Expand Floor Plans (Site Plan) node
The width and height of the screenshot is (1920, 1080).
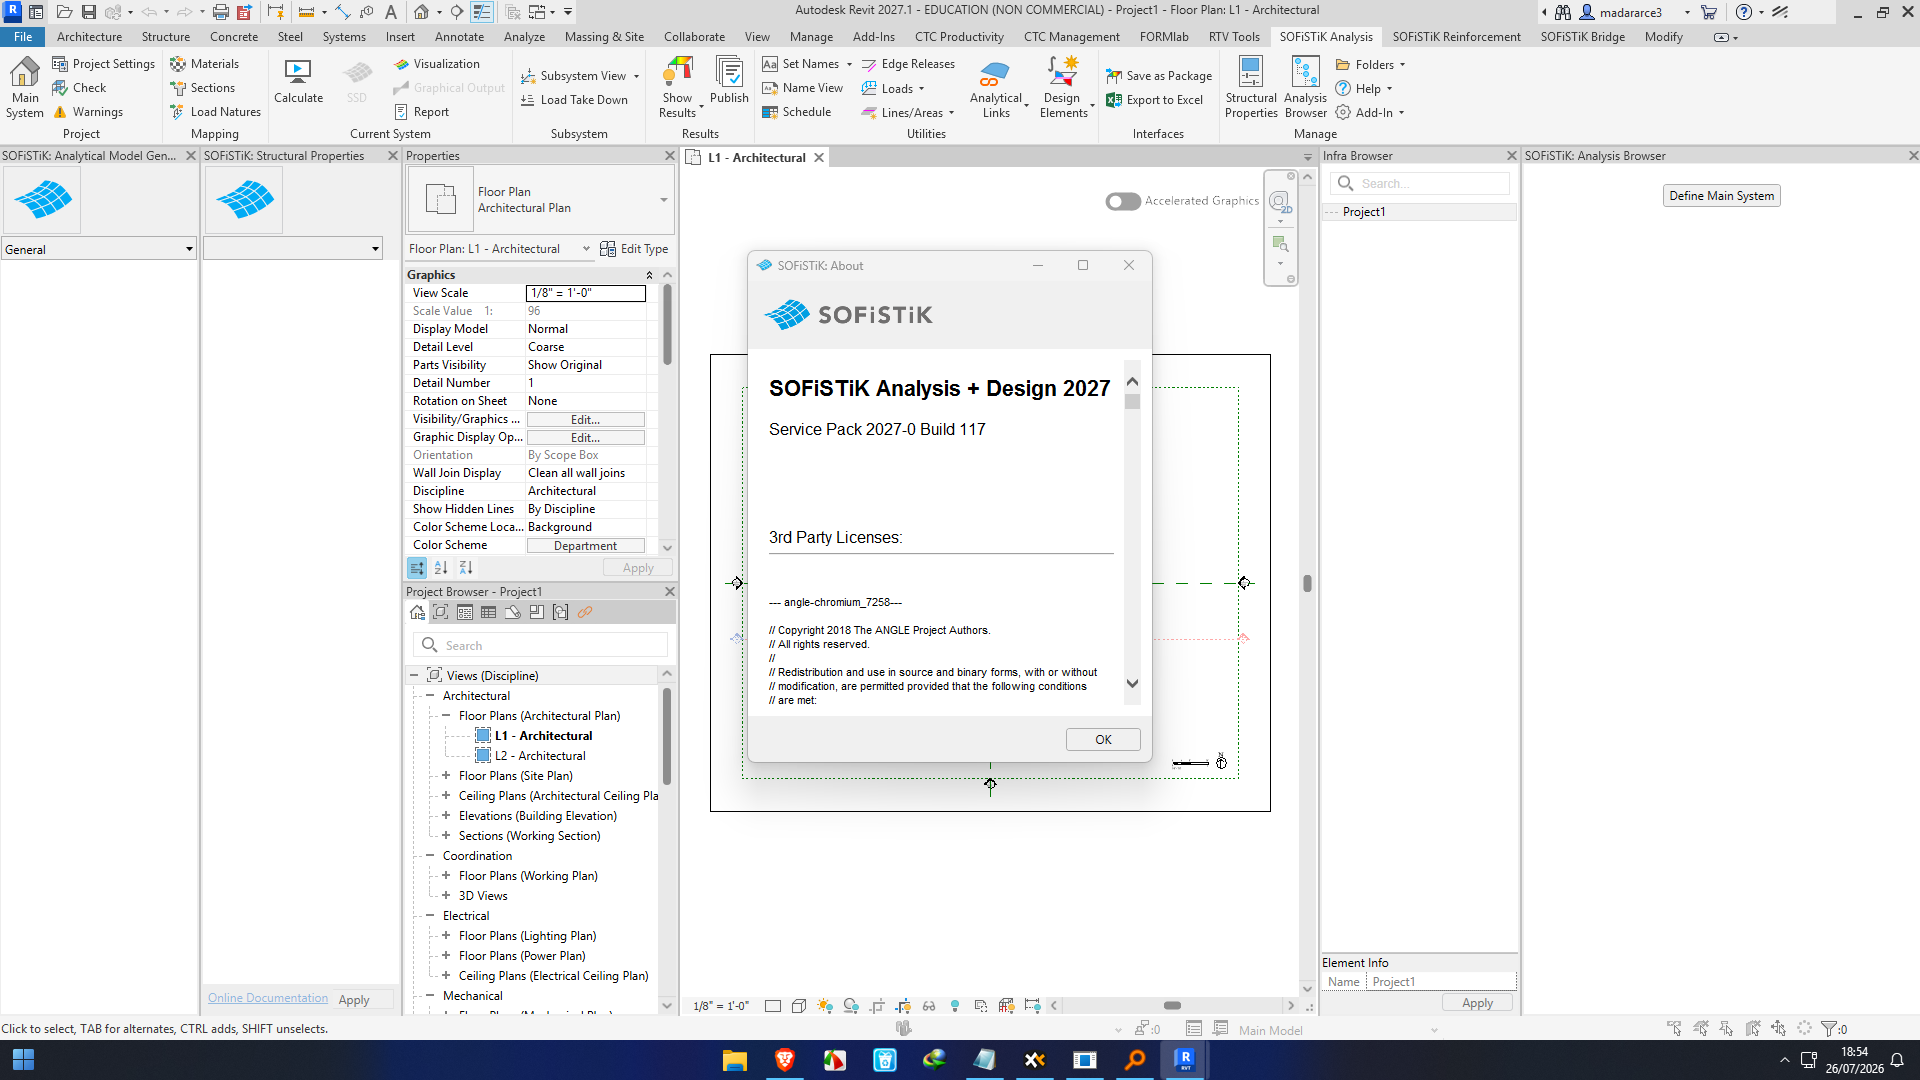pyautogui.click(x=446, y=776)
